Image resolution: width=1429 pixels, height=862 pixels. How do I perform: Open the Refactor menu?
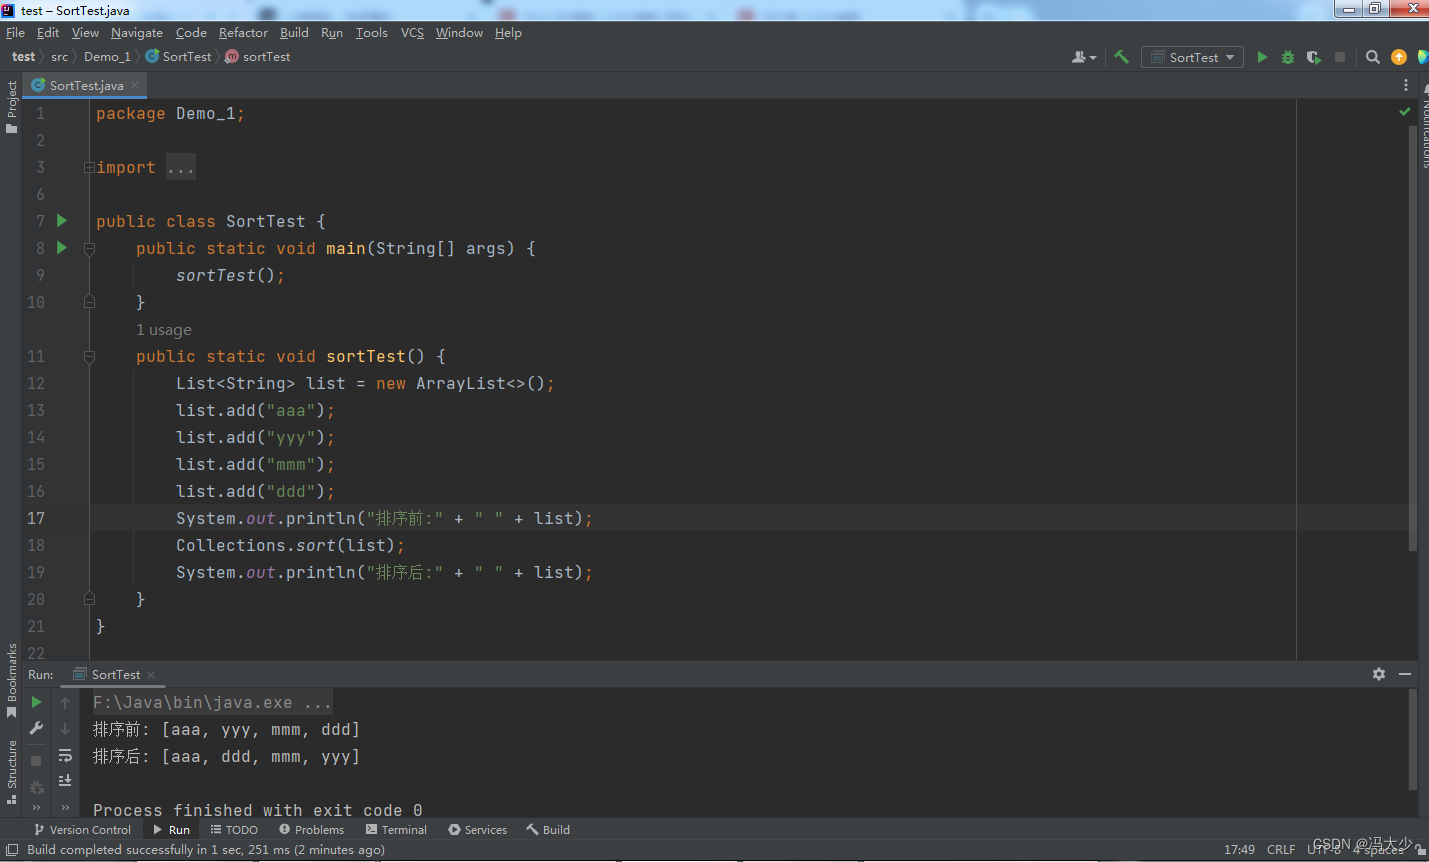tap(243, 32)
